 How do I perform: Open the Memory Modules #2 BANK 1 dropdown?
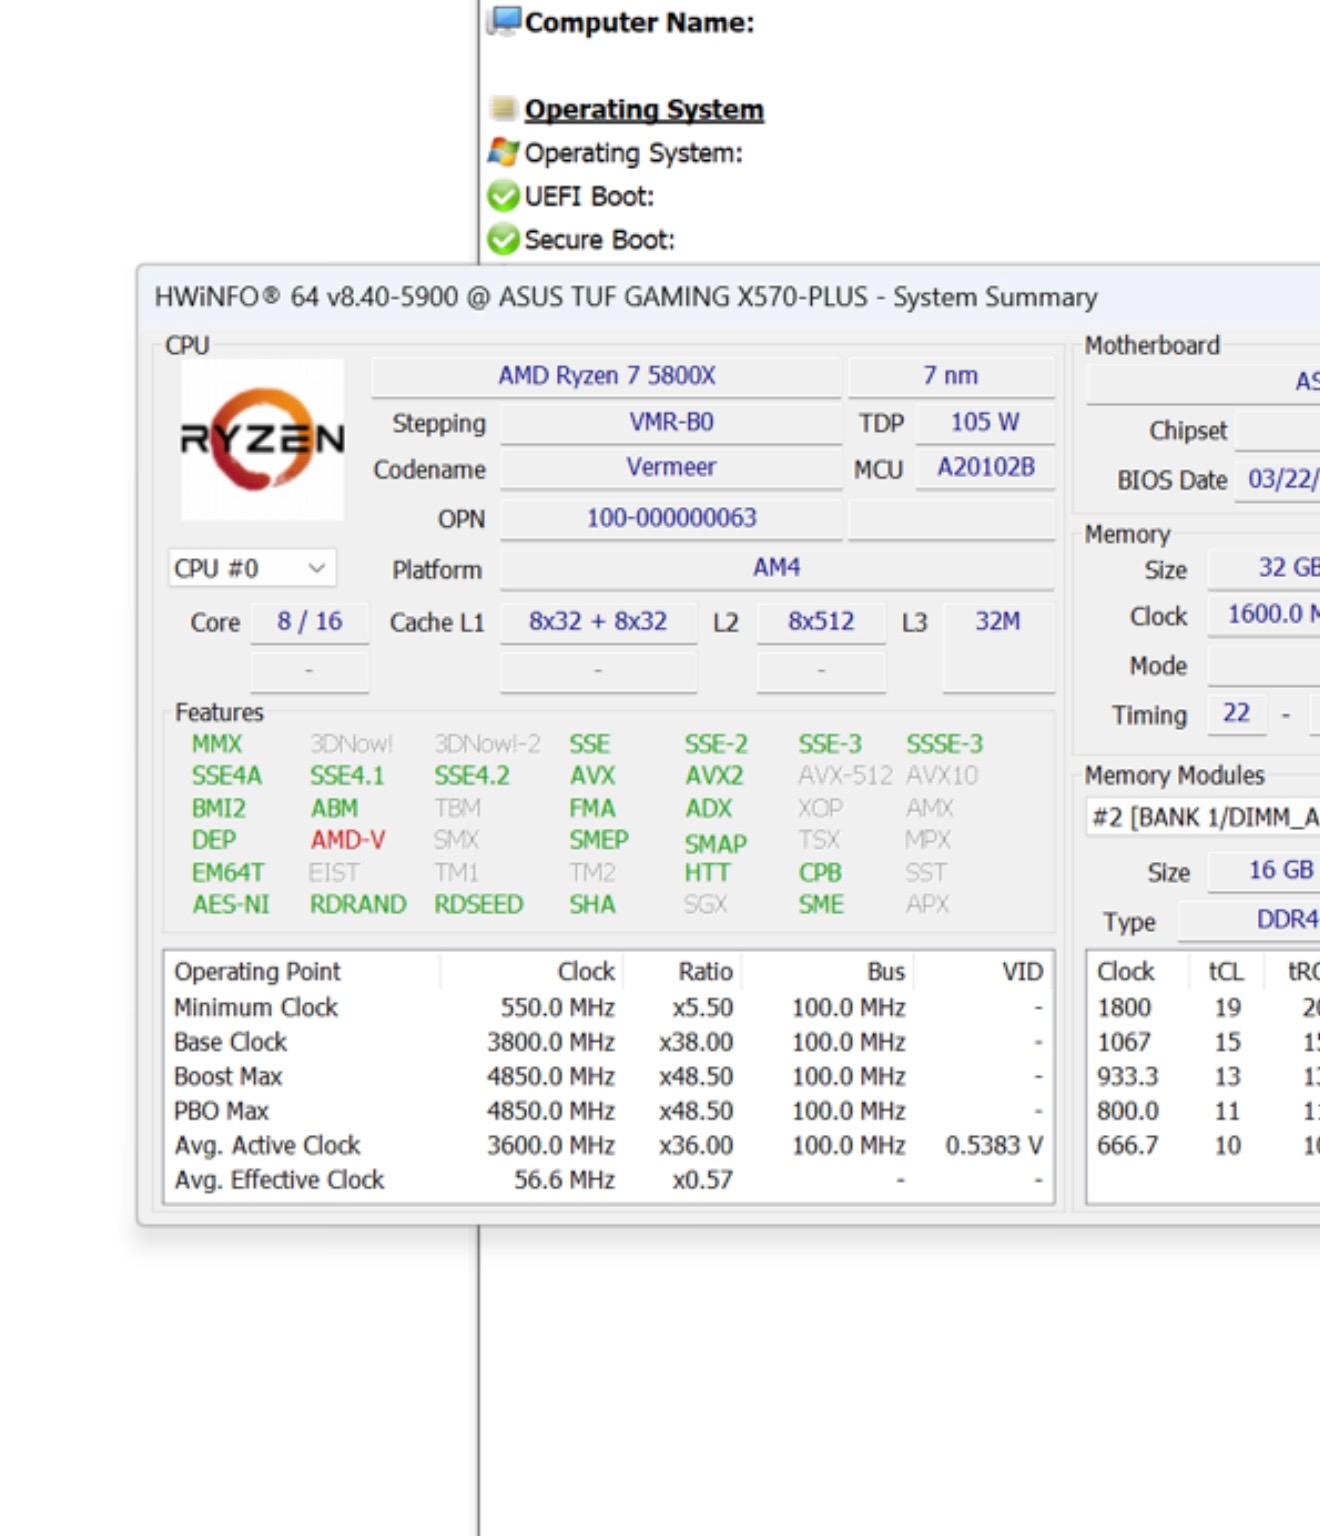[1203, 817]
